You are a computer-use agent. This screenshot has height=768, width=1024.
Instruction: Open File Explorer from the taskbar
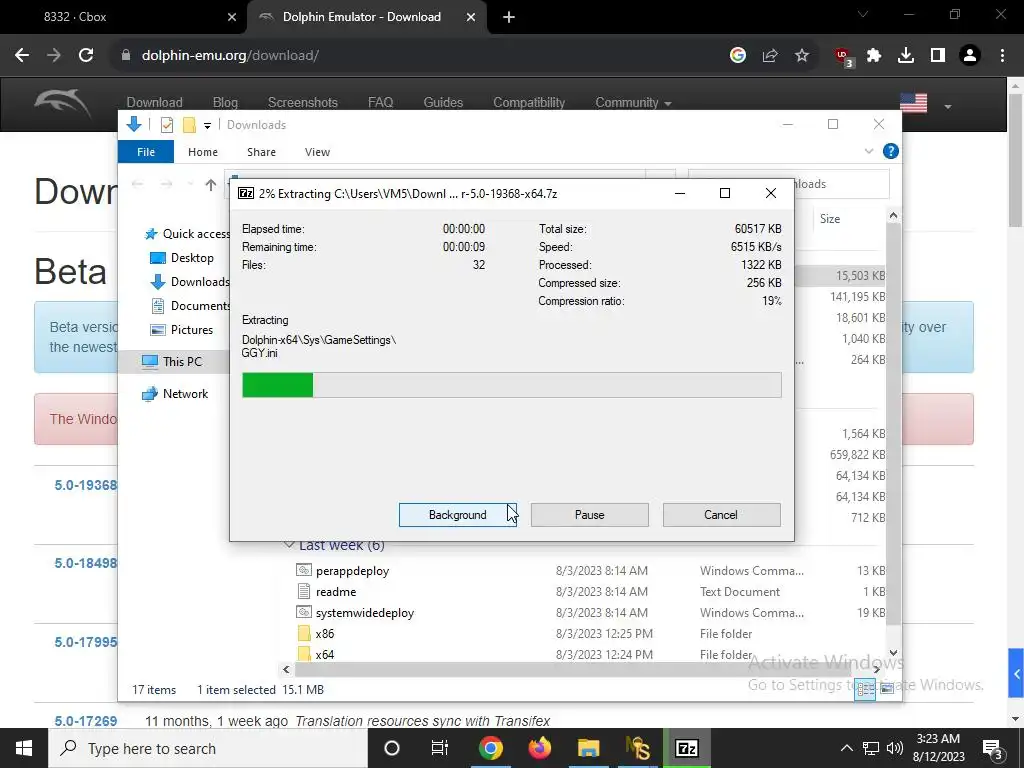(588, 748)
